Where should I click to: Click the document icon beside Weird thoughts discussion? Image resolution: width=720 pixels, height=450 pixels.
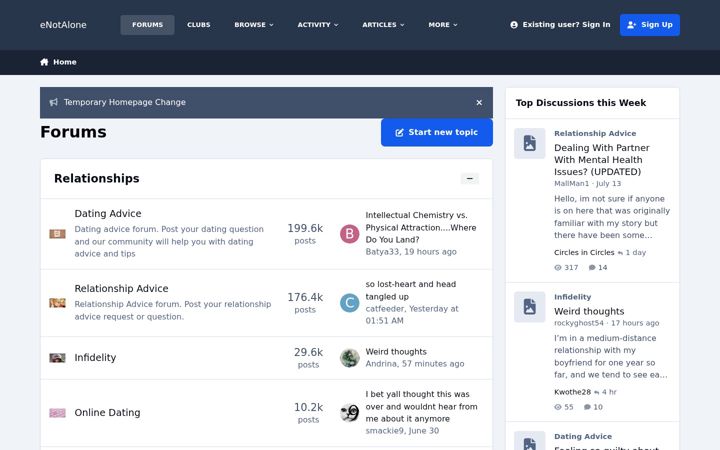coord(529,307)
